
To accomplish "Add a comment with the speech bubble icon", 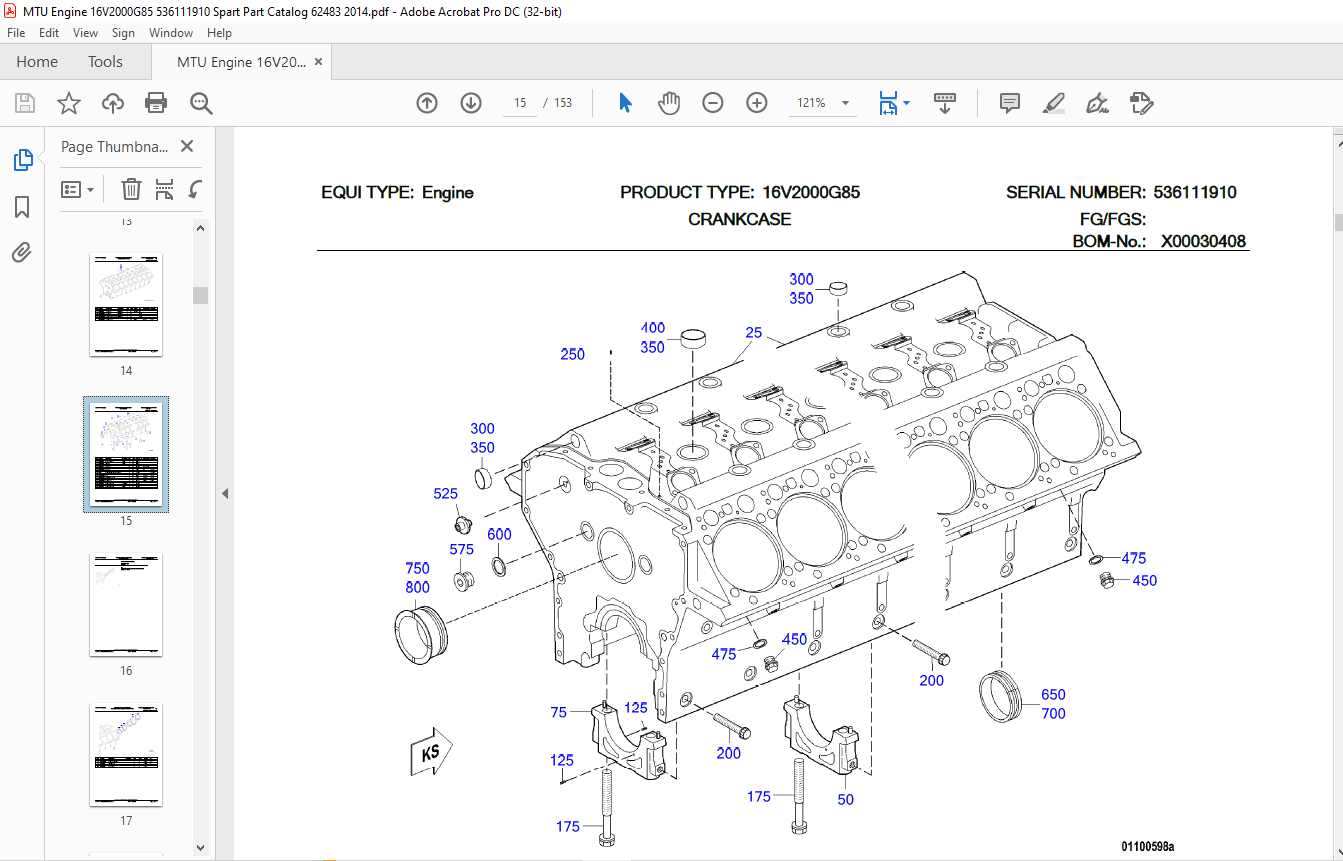I will (x=1010, y=103).
